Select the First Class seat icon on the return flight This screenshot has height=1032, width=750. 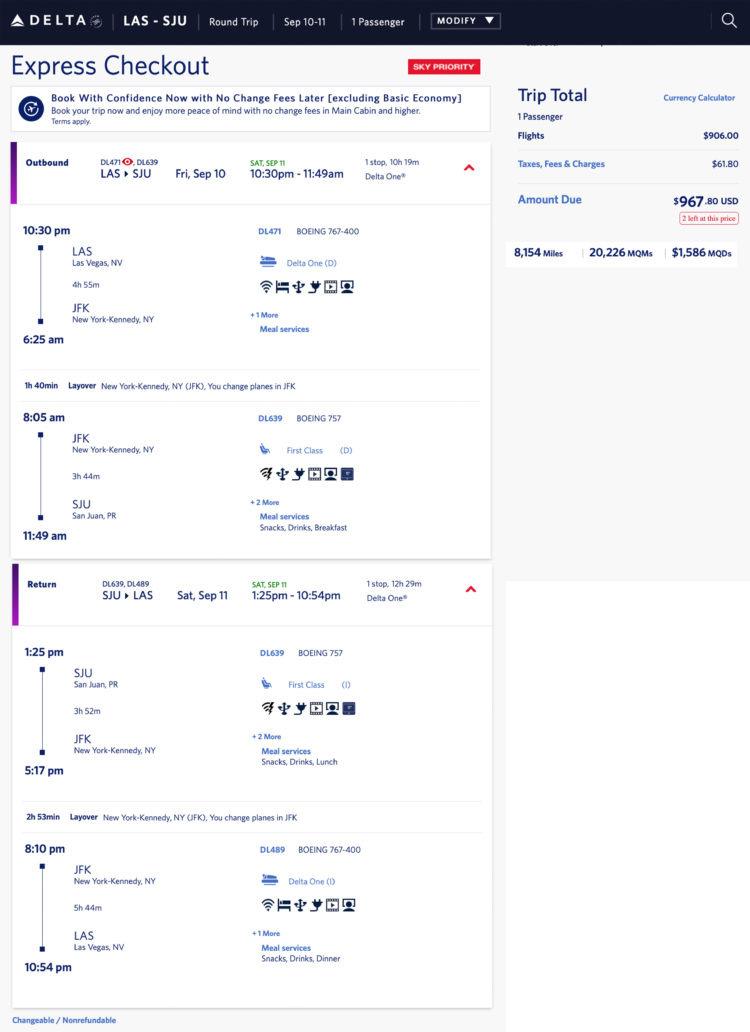(x=264, y=684)
